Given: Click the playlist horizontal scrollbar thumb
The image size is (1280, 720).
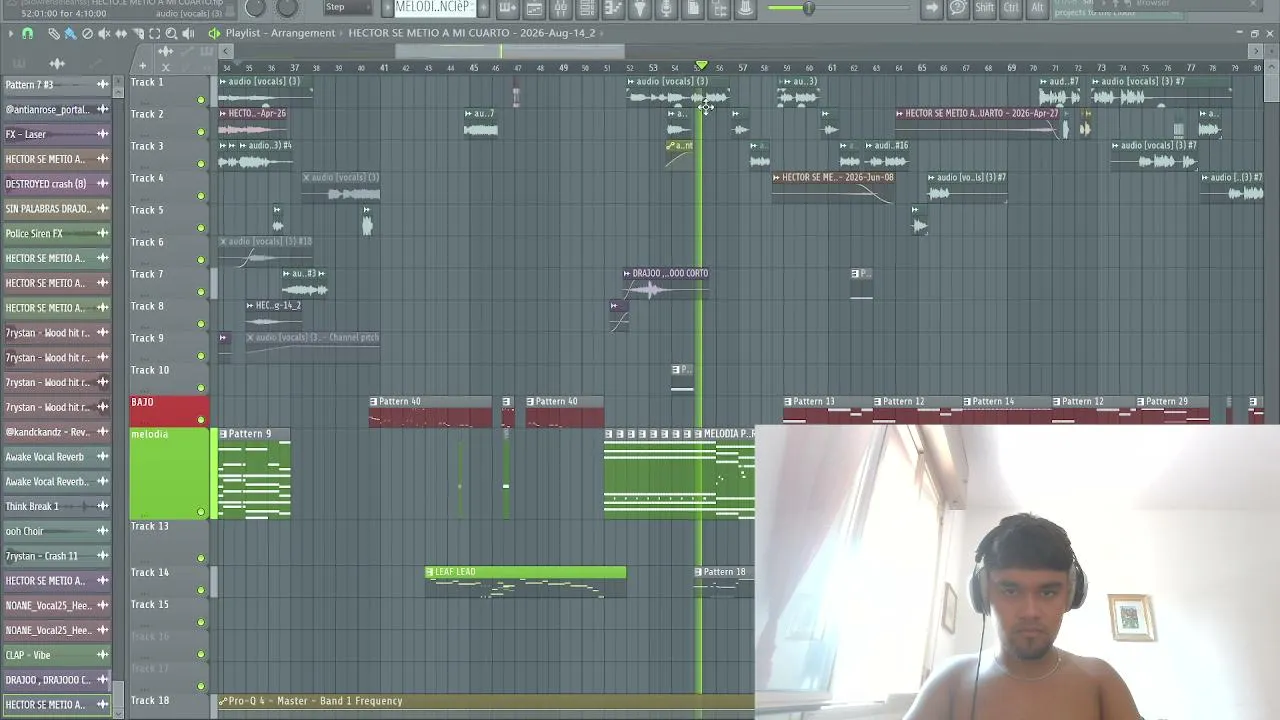Looking at the screenshot, I should [510, 51].
